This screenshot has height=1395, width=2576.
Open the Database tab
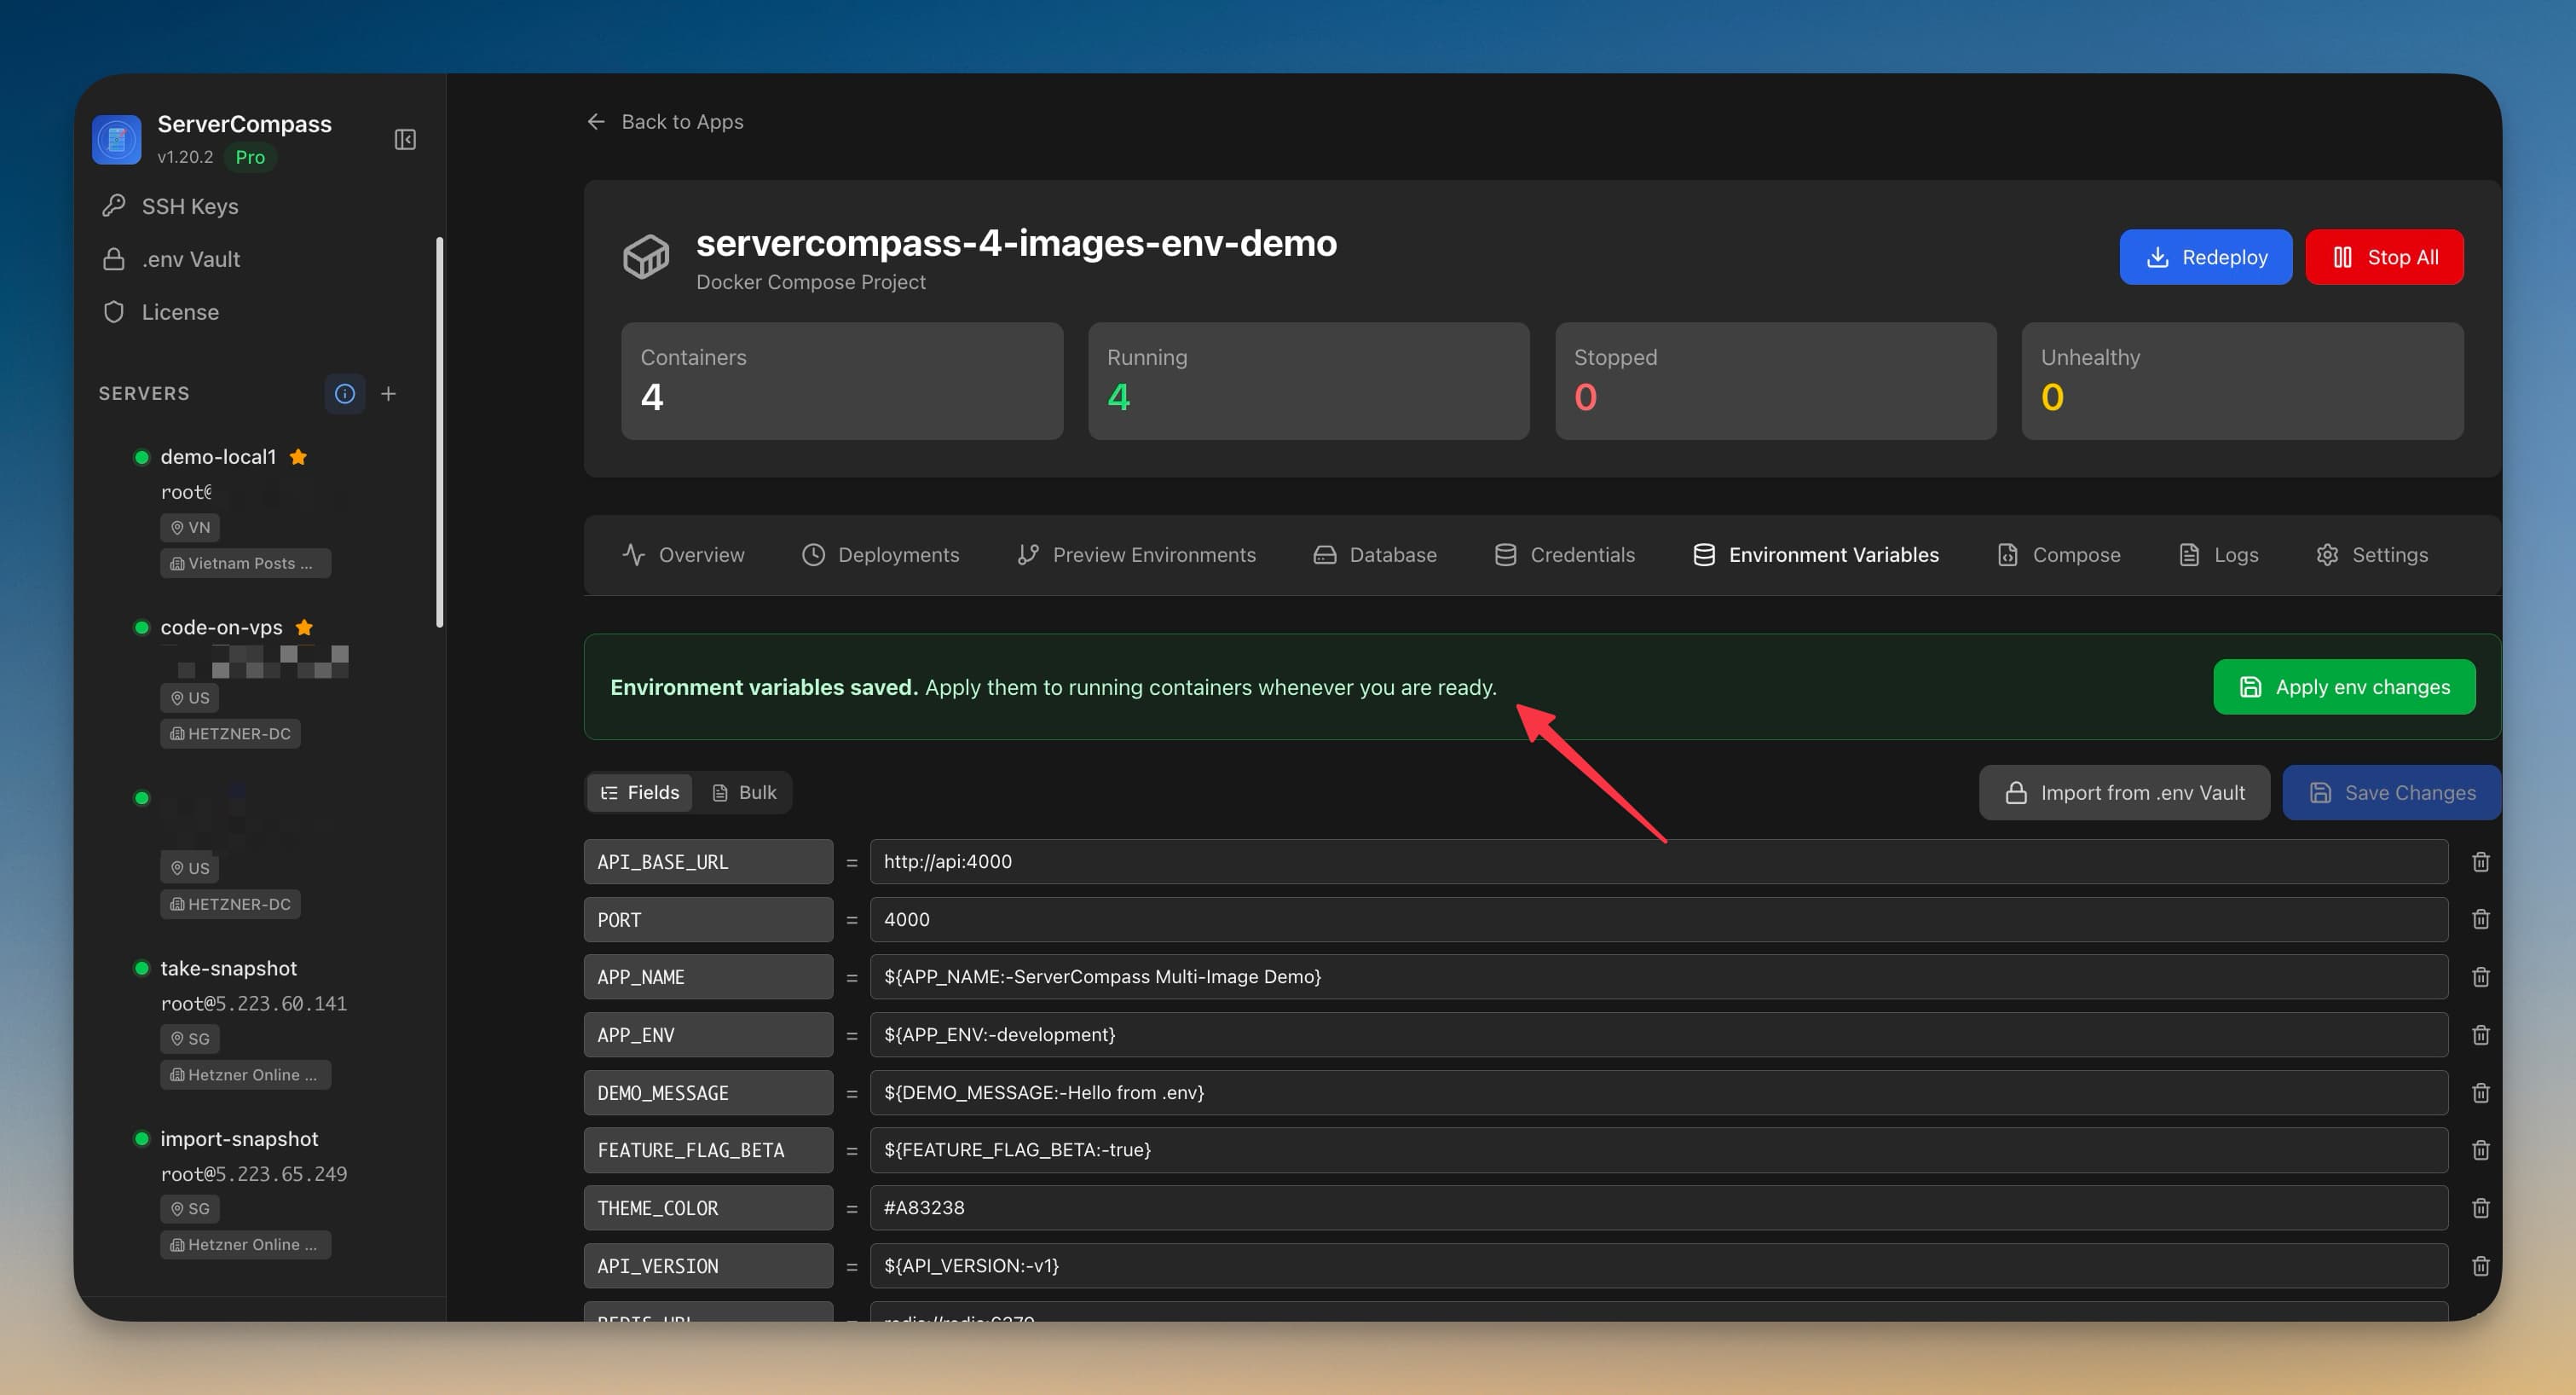point(1375,554)
